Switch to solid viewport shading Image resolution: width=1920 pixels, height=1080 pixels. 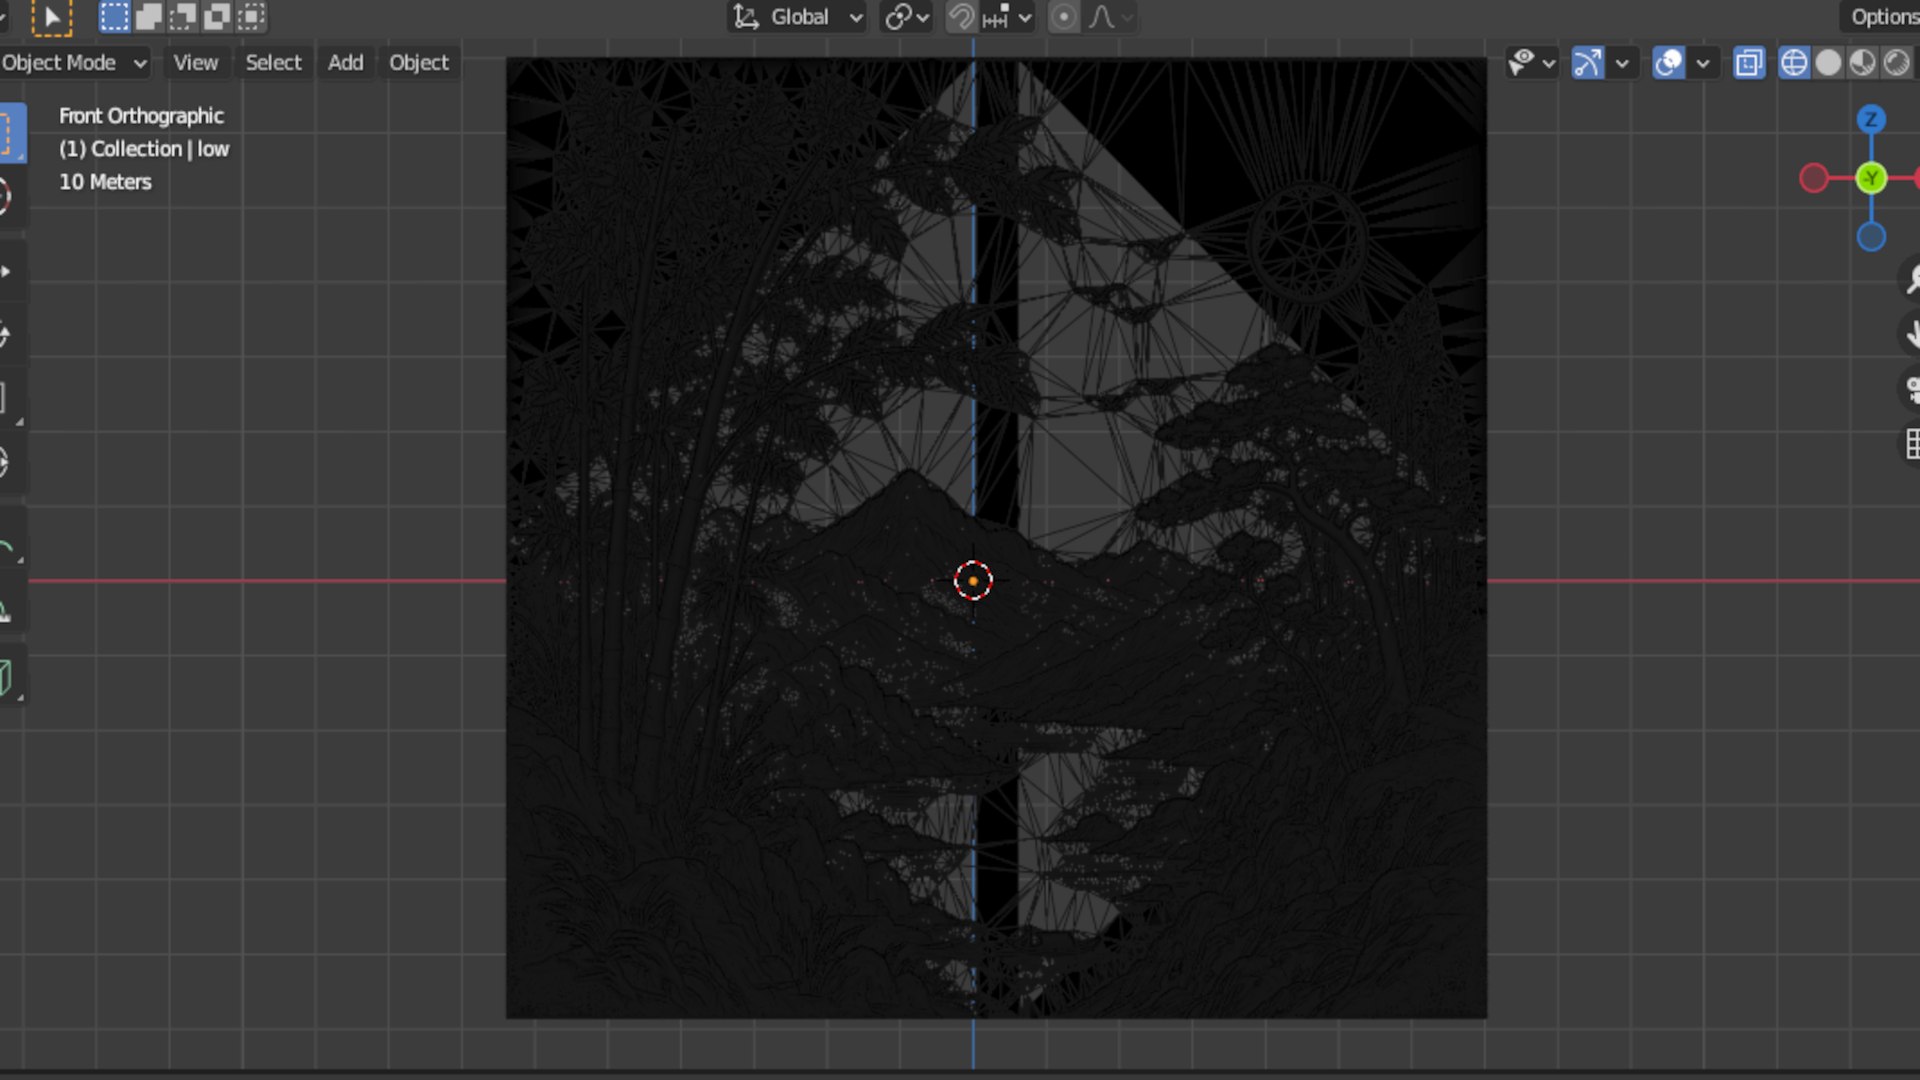tap(1828, 62)
